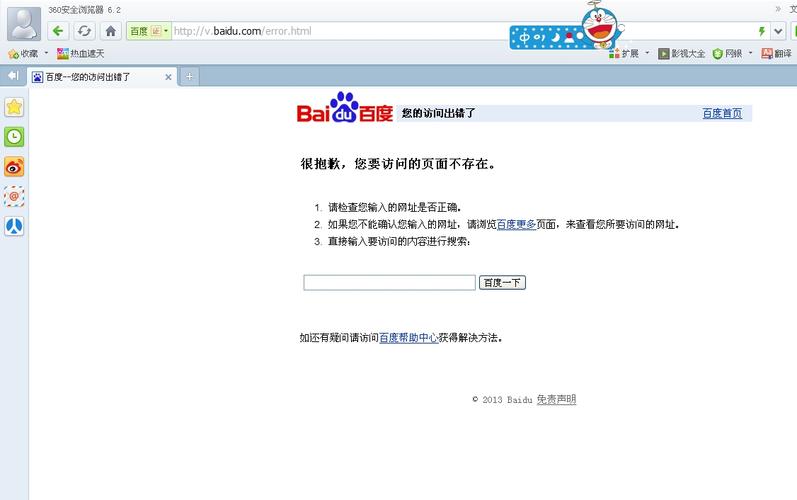Image resolution: width=797 pixels, height=500 pixels.
Task: Collapse the sidebar with the arrow toggle
Action: tap(13, 76)
